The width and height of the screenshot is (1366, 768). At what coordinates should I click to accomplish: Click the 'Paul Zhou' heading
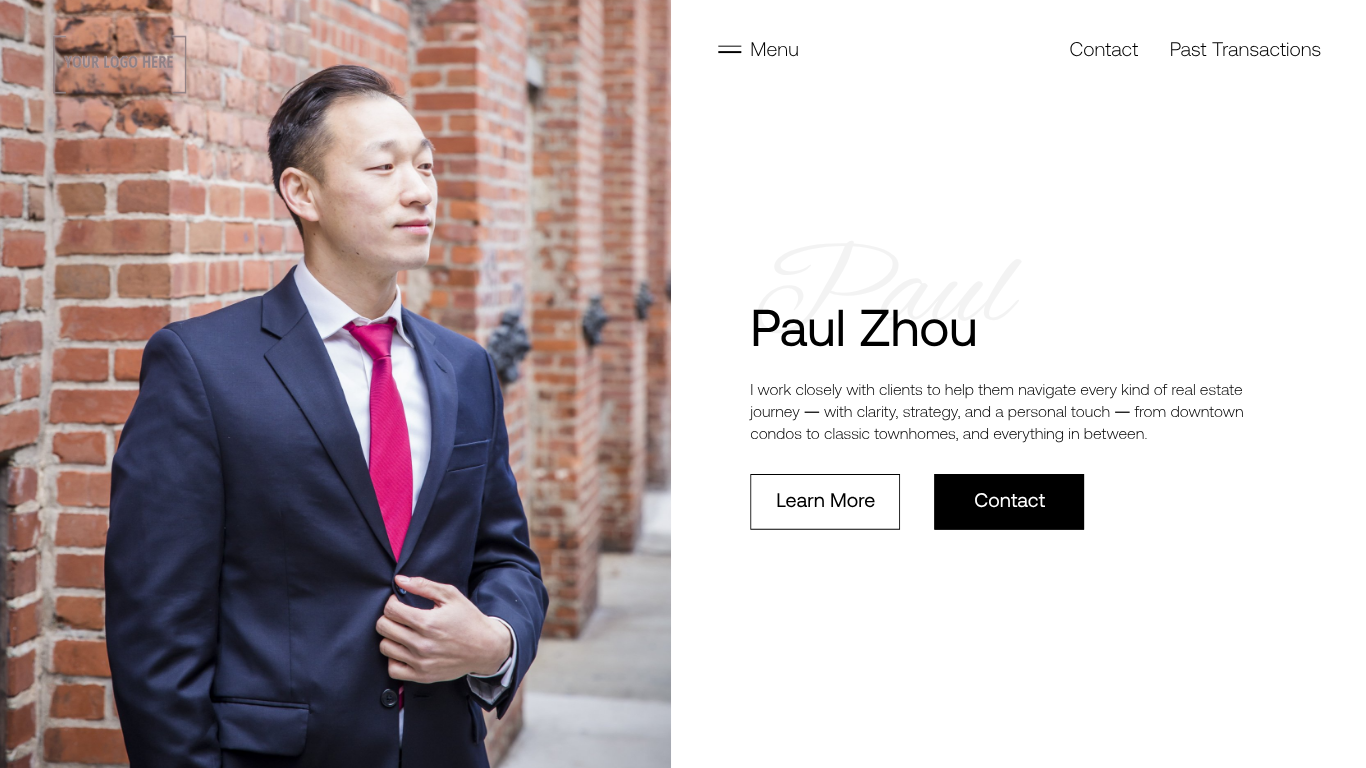tap(863, 329)
